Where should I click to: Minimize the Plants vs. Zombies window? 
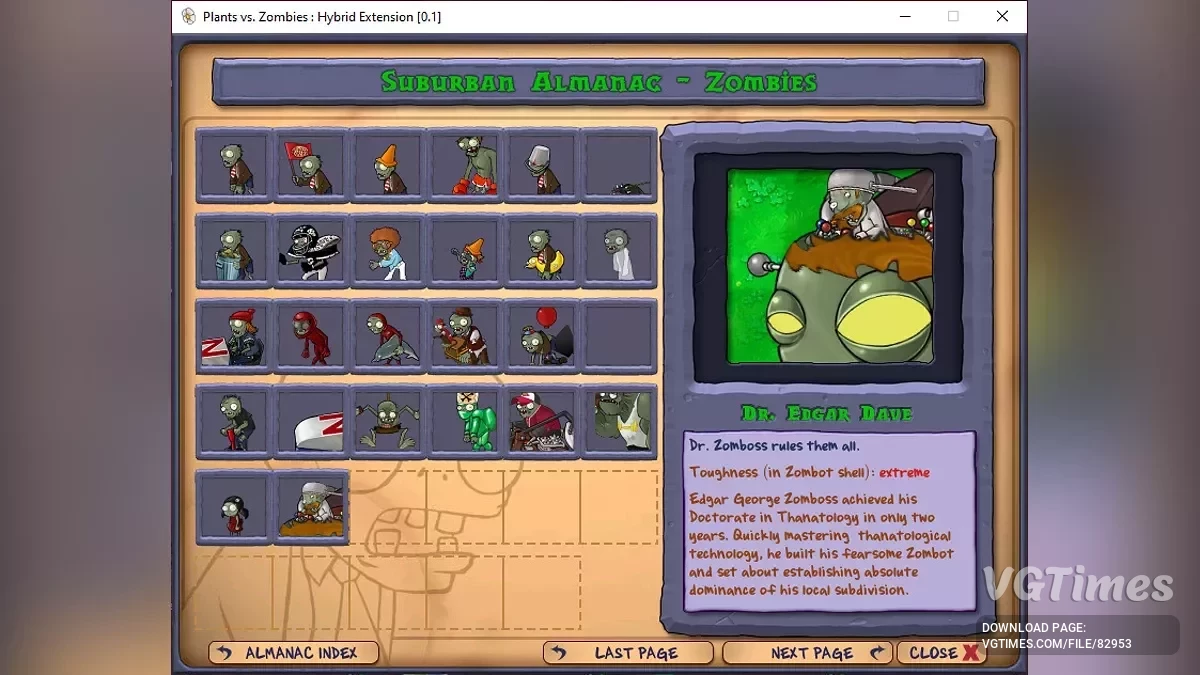[904, 16]
